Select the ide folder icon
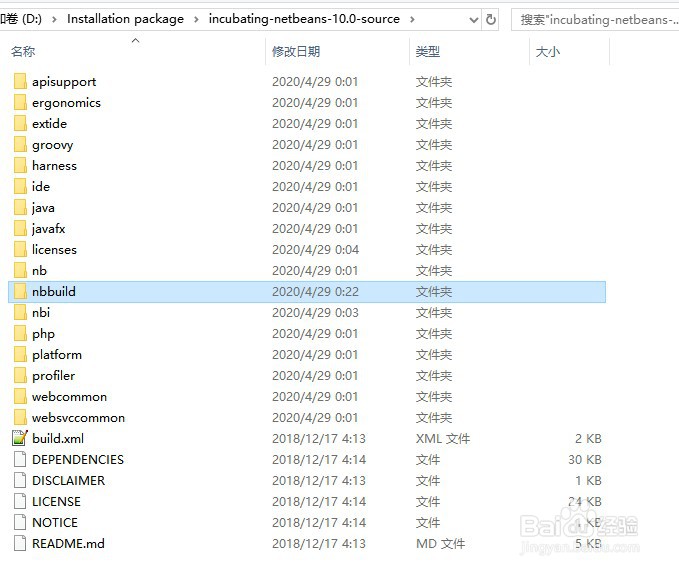This screenshot has height=571, width=679. [x=20, y=187]
